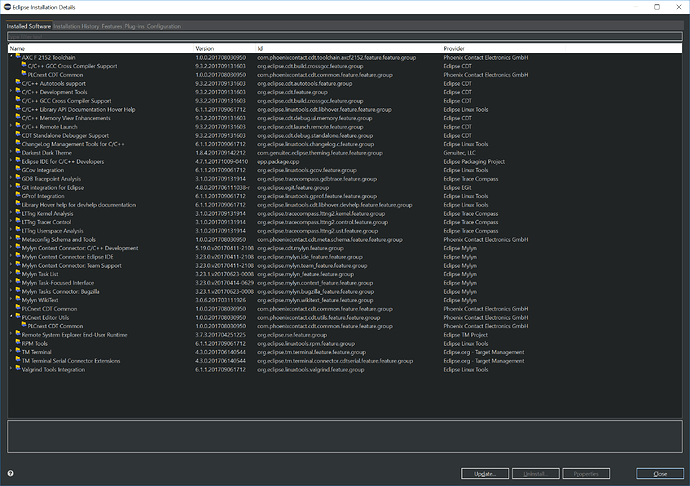Click the provider cell 'Eclipse TM Project'
Viewport: 690px width, 486px height.
point(465,335)
